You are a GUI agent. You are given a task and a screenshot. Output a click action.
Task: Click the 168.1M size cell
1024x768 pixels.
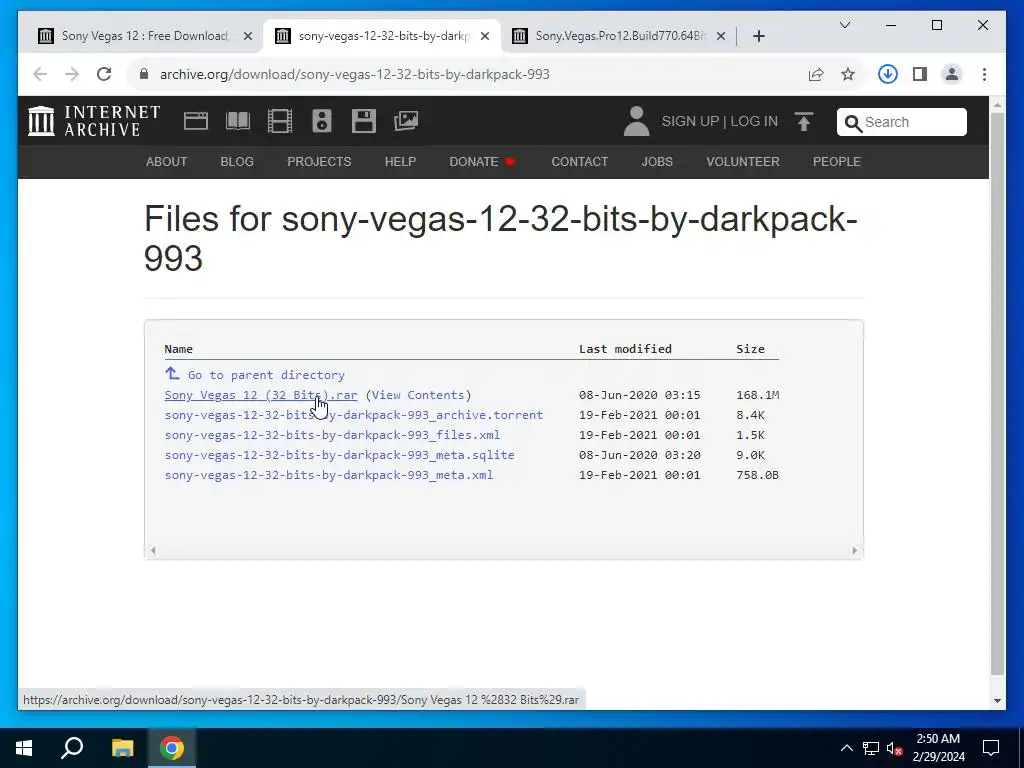coord(758,395)
